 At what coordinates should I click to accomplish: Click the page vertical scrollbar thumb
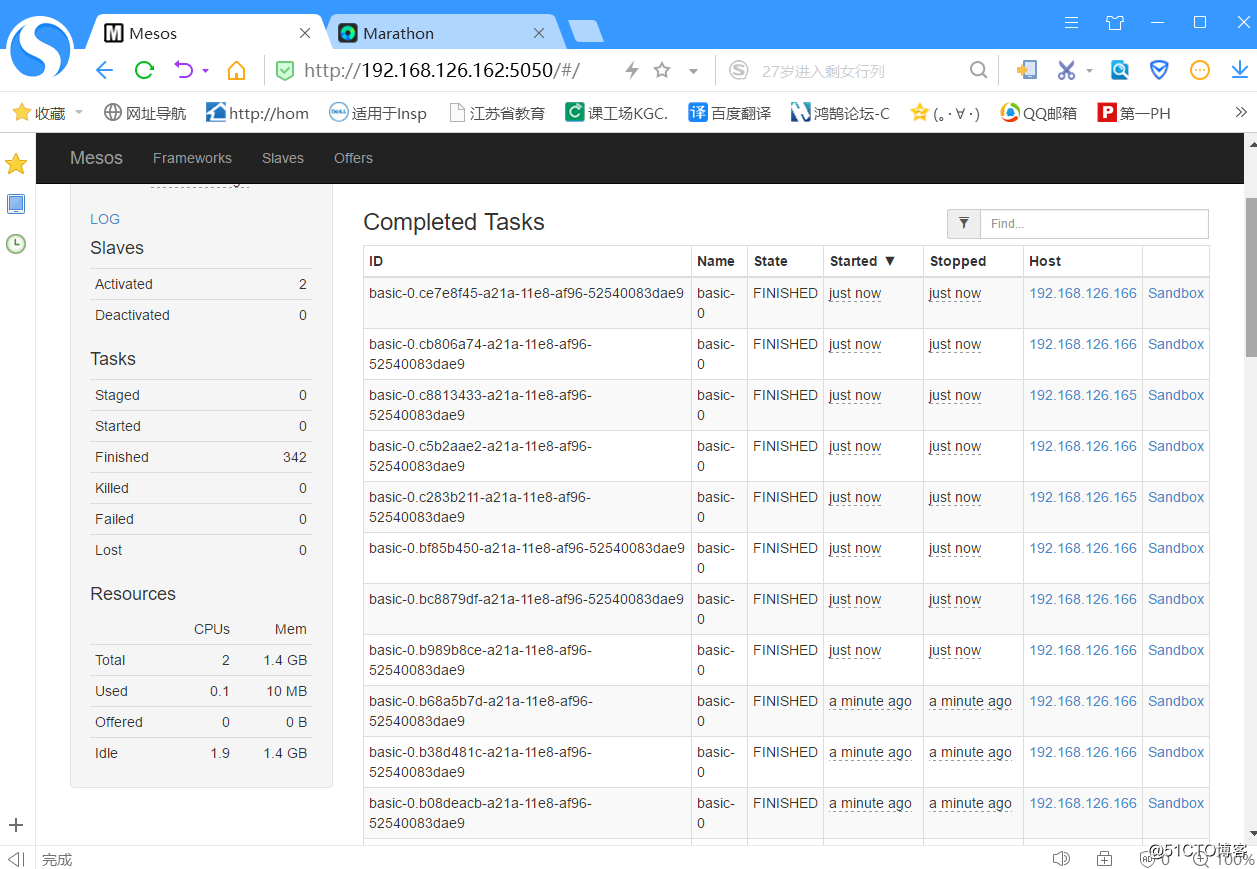pyautogui.click(x=1250, y=276)
